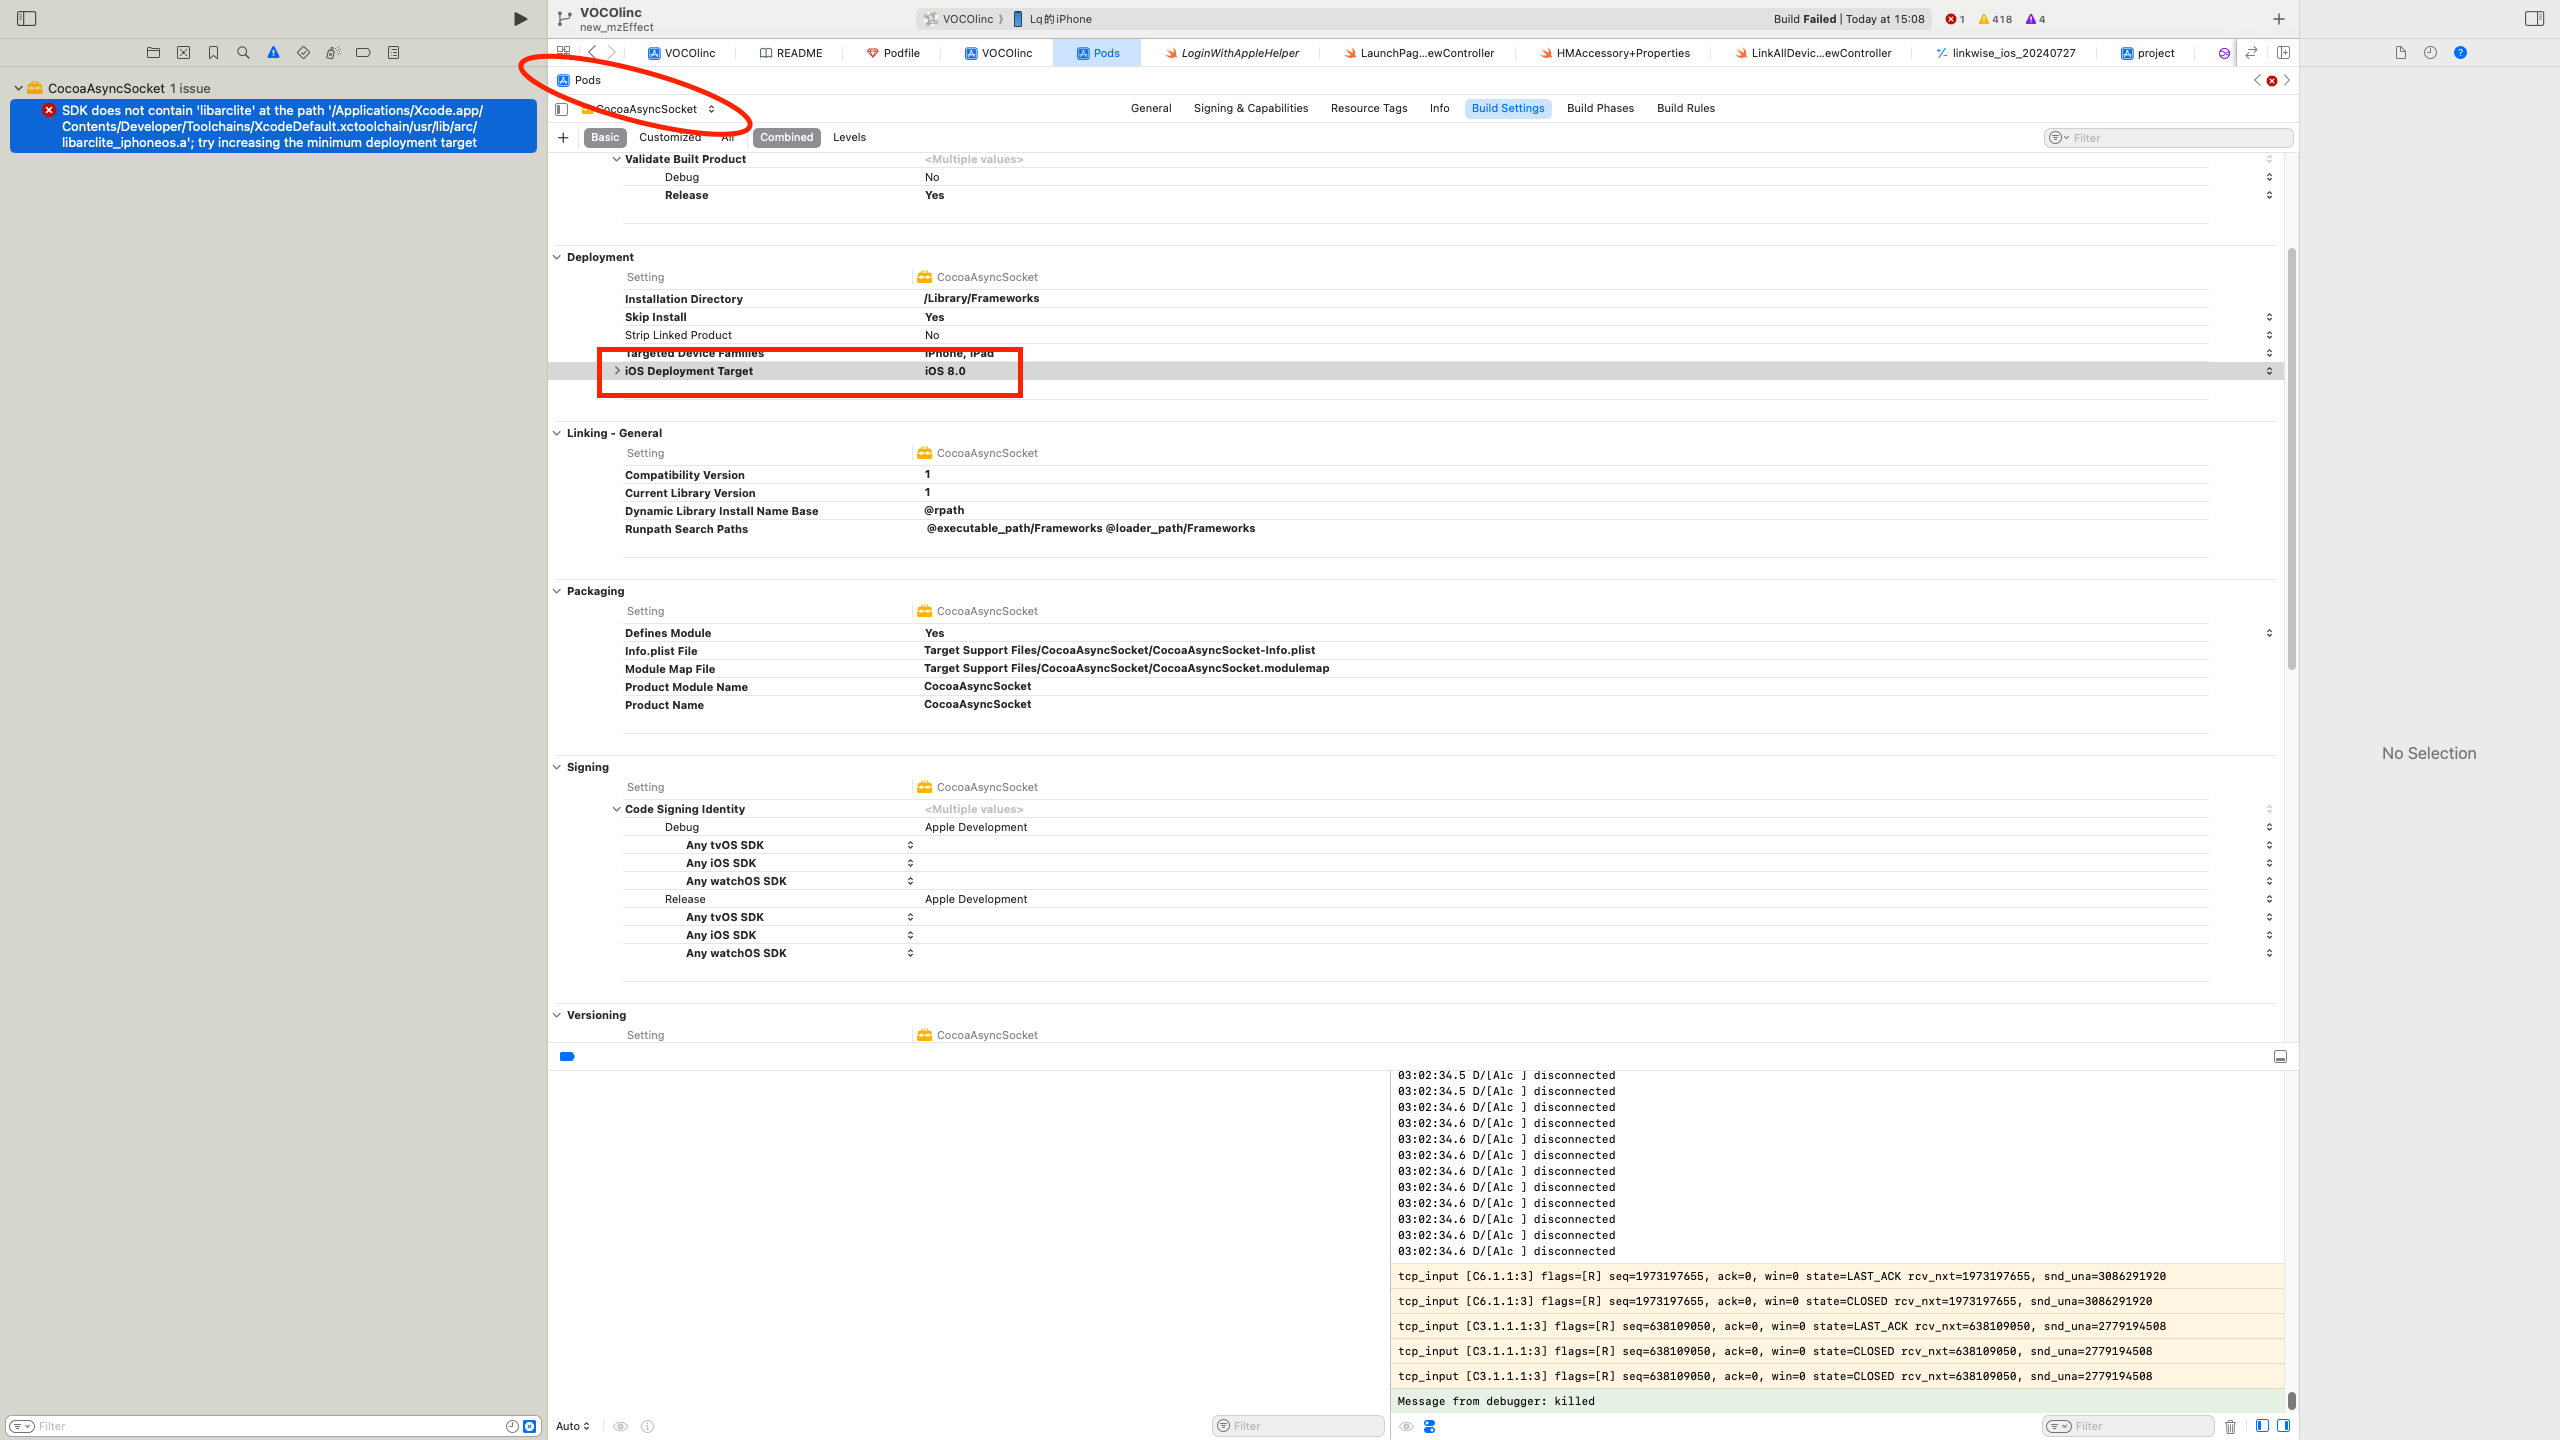Click the purple runtime issues indicator
Image resolution: width=2560 pixels, height=1440 pixels.
tap(2035, 19)
